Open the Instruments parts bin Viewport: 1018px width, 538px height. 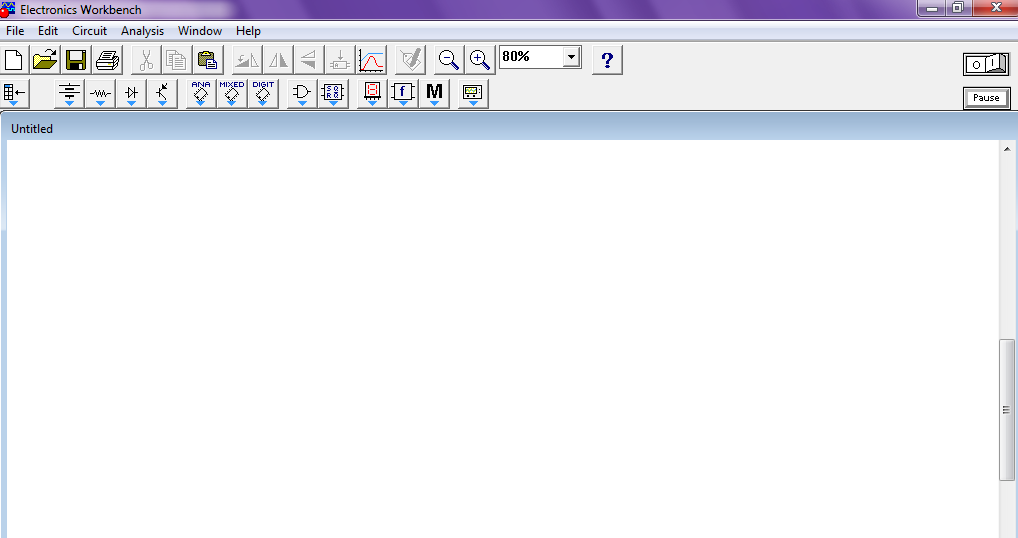click(473, 94)
